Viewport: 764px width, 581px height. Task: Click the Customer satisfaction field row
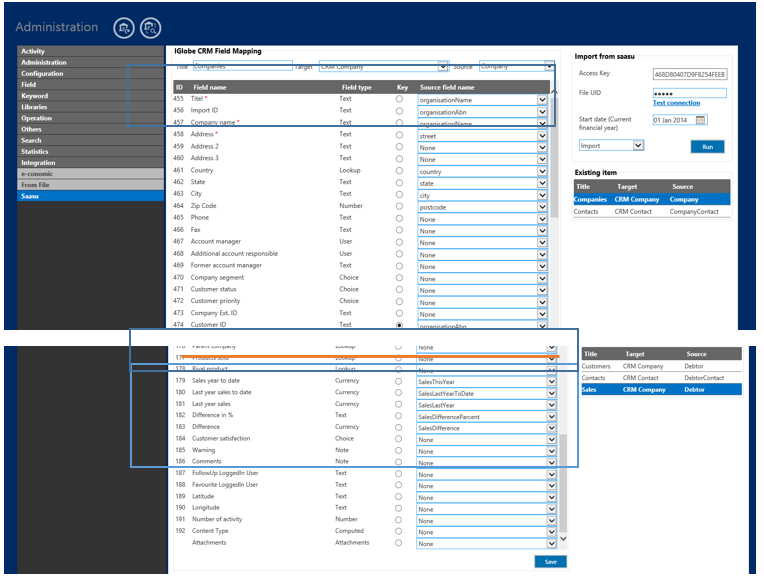click(x=365, y=439)
